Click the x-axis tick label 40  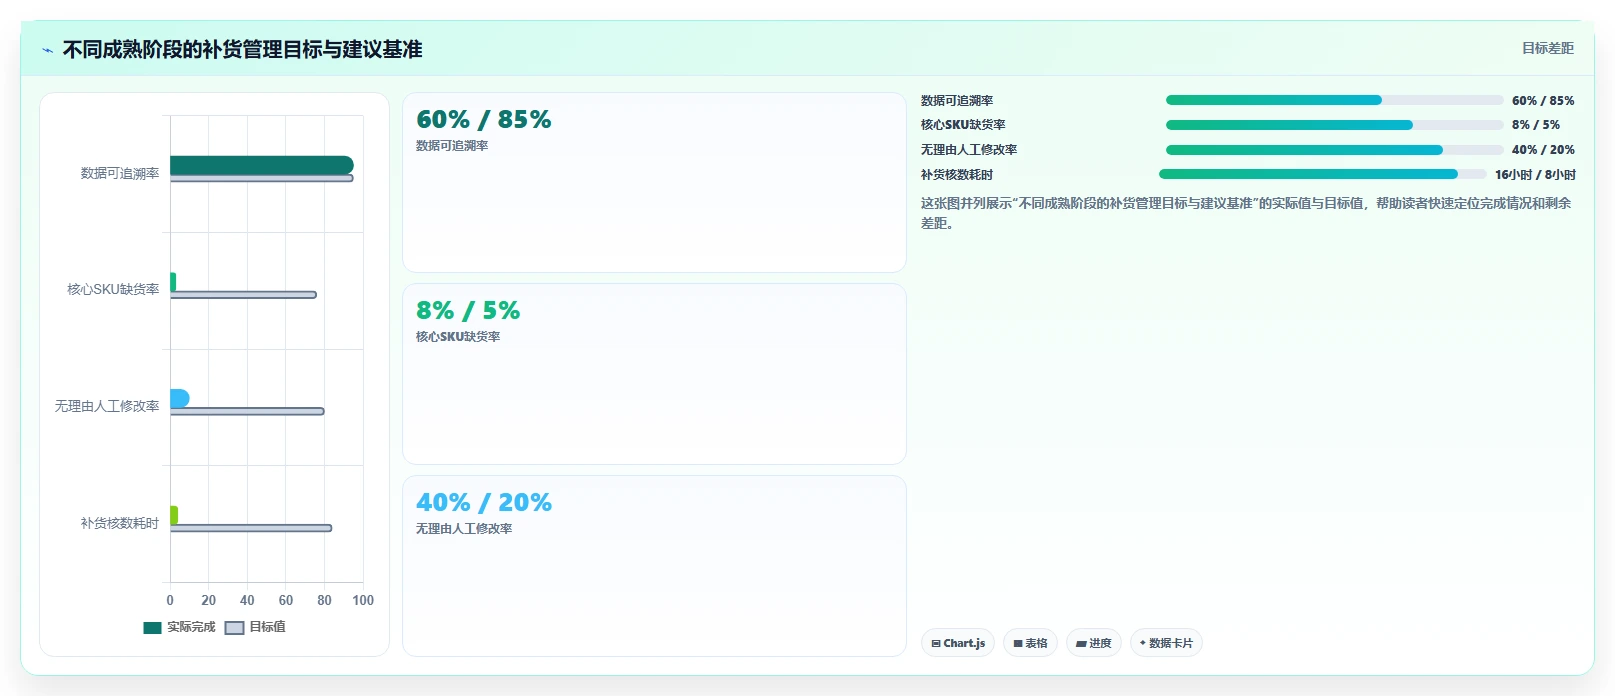[247, 600]
